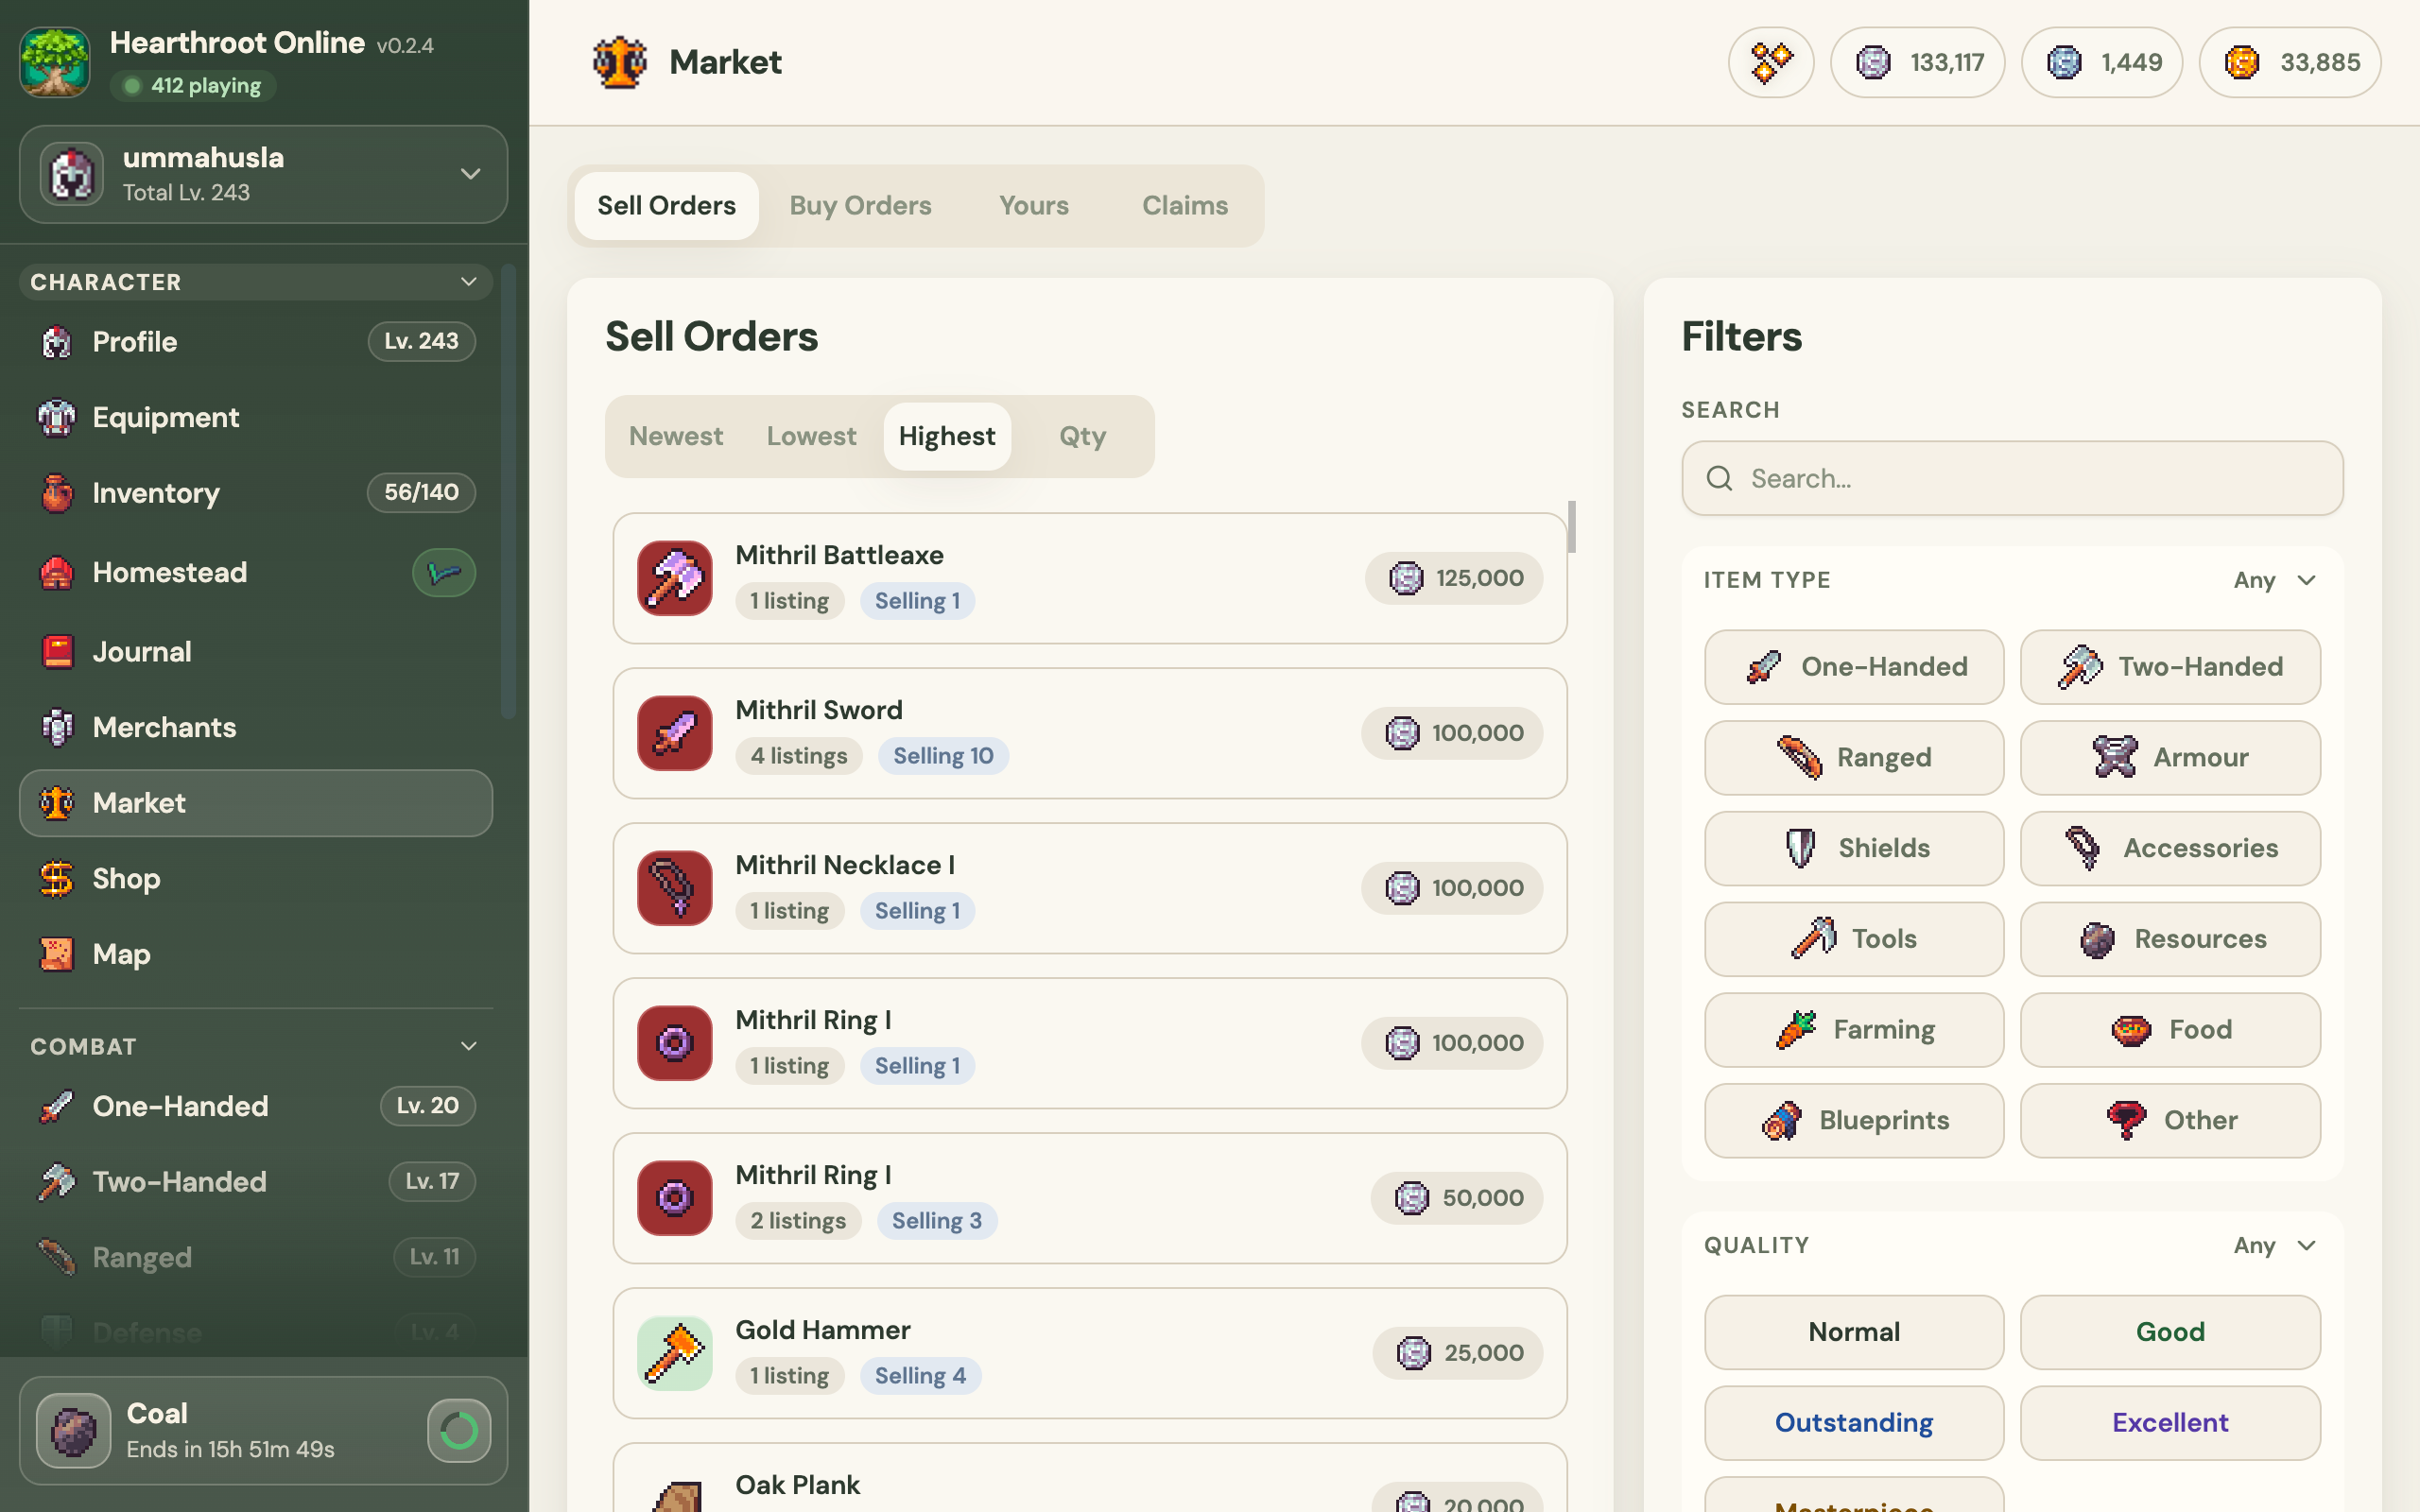
Task: Filter by Outstanding quality
Action: click(x=1854, y=1423)
